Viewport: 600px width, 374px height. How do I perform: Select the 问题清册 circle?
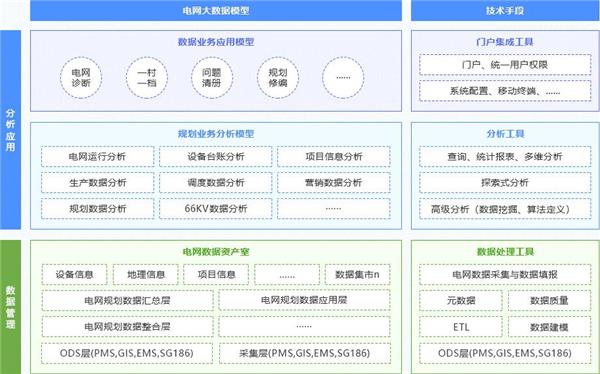pos(212,78)
